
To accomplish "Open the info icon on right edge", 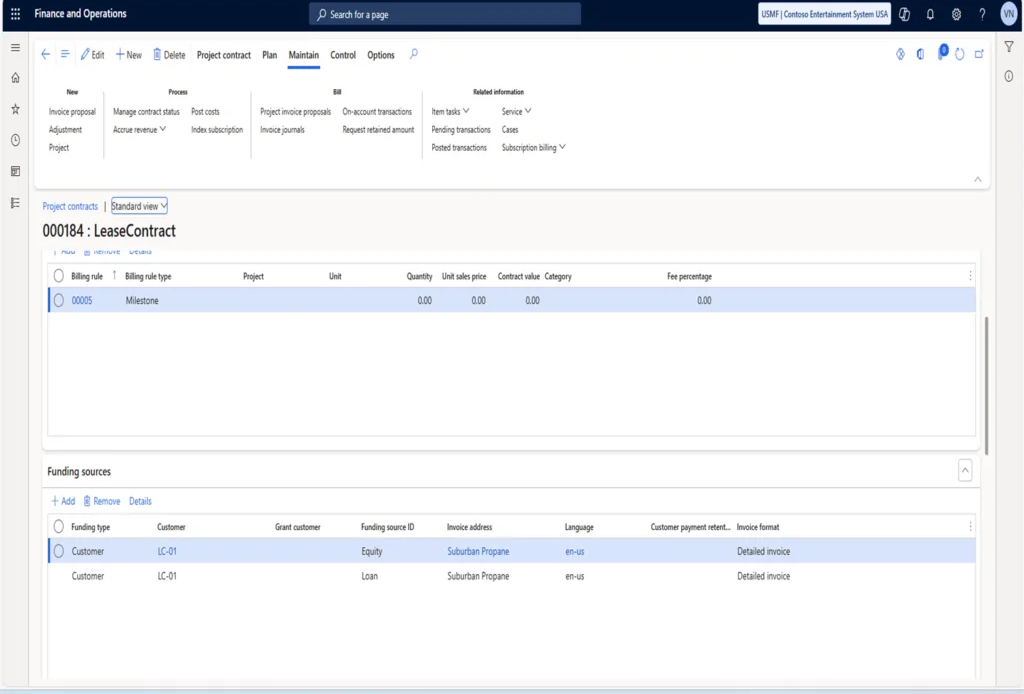I will tap(1009, 76).
